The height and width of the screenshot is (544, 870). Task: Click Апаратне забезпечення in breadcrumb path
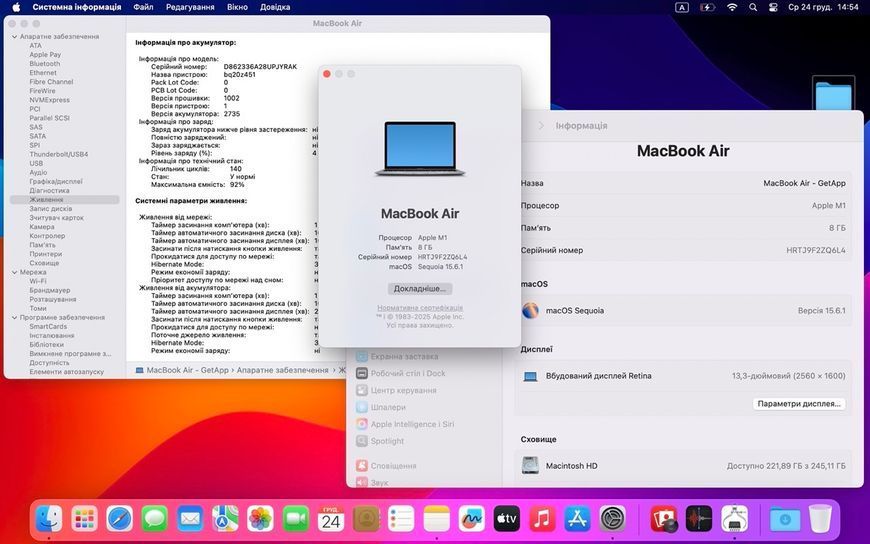pyautogui.click(x=282, y=370)
